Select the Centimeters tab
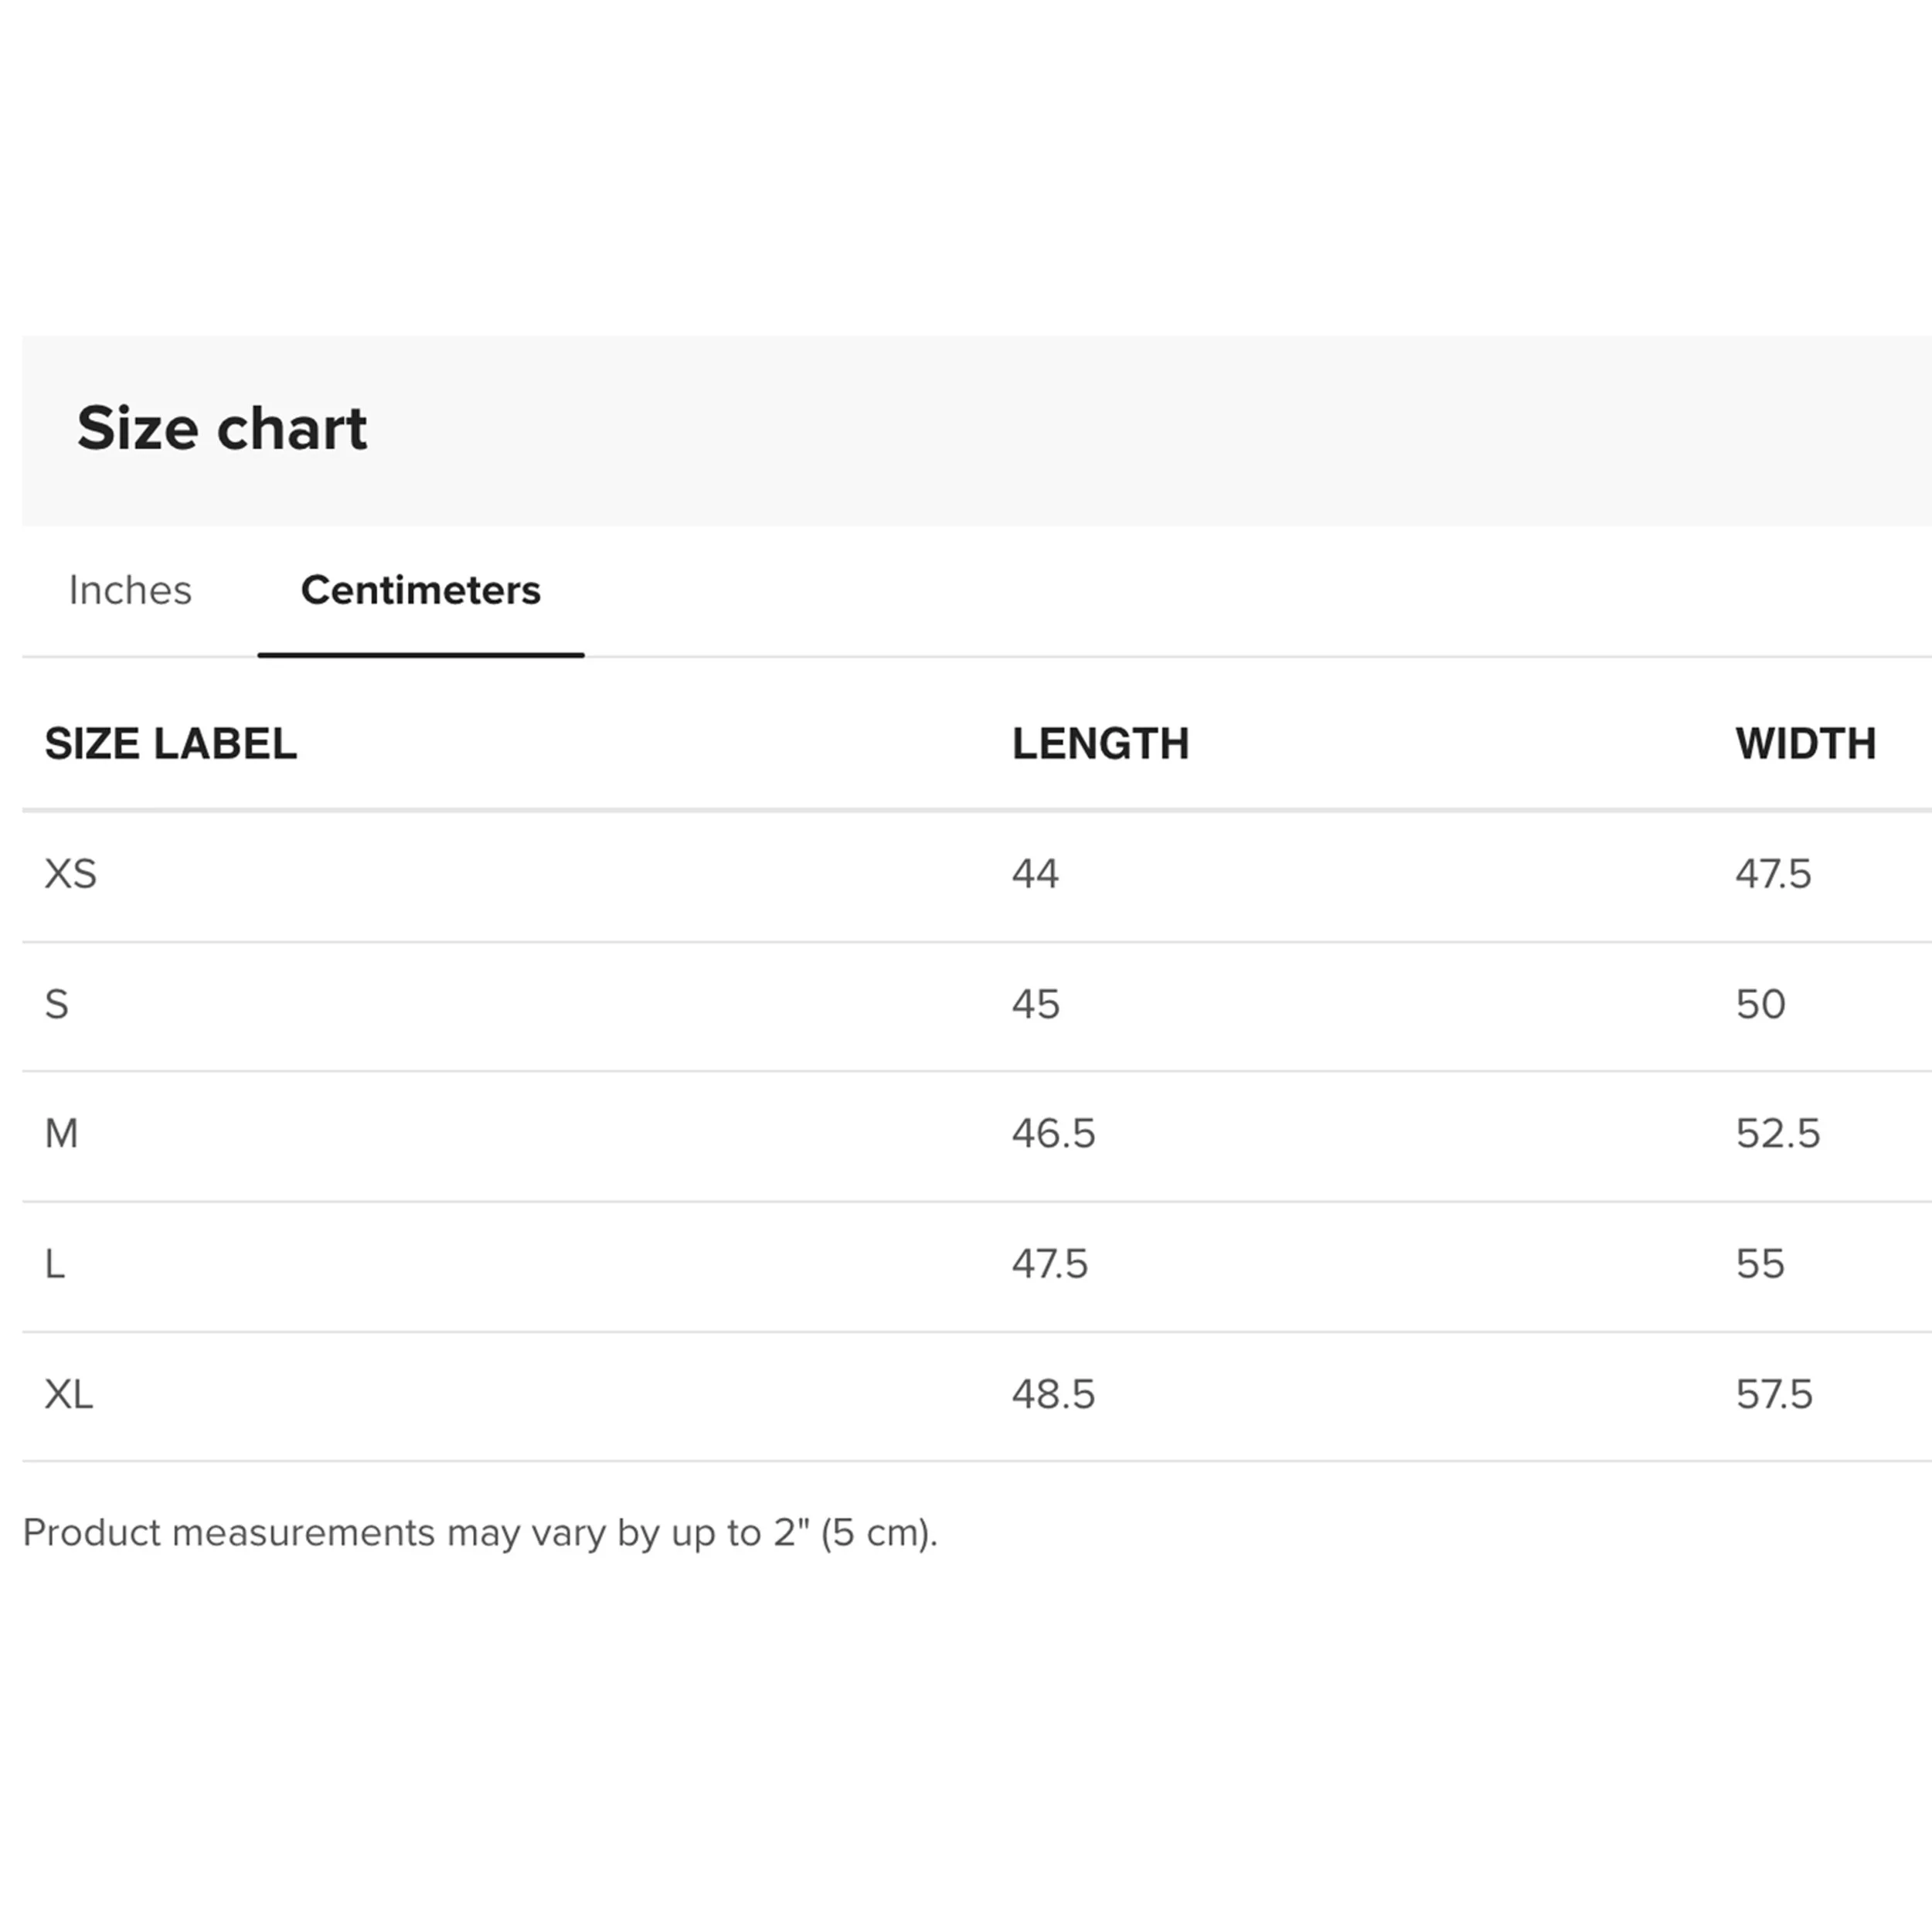This screenshot has height=1932, width=1932. pos(421,590)
